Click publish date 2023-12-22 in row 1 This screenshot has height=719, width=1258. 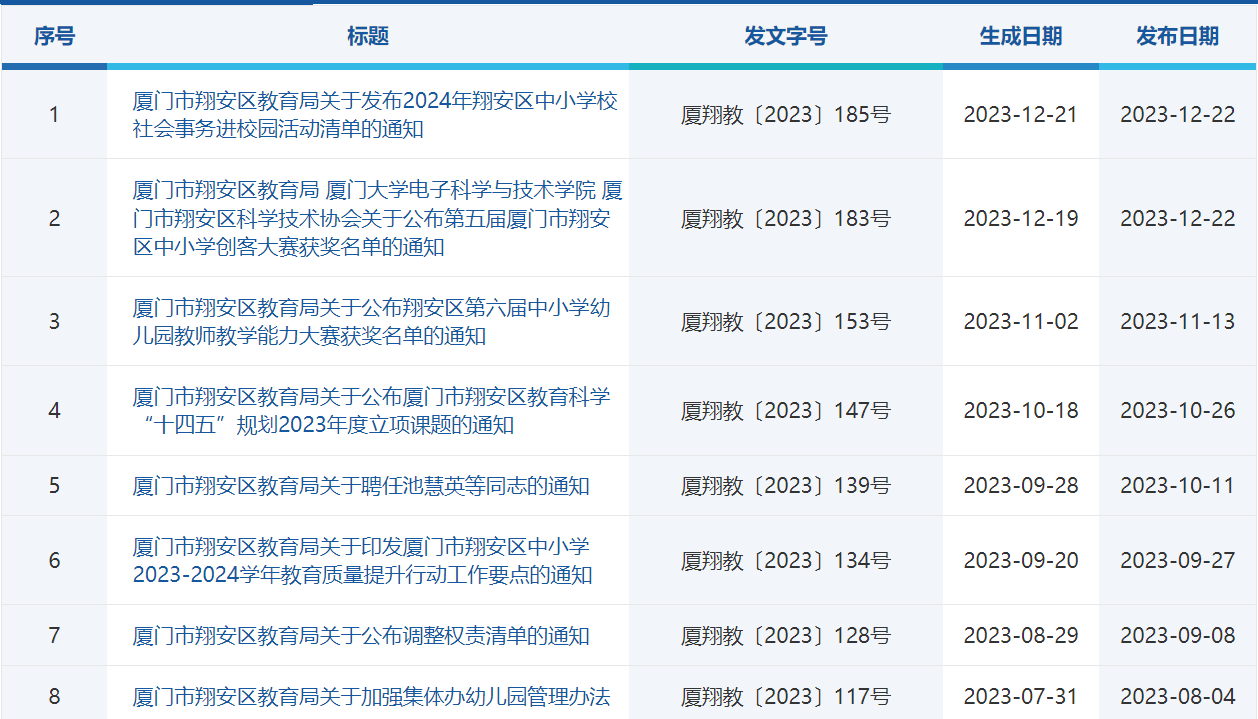click(1178, 115)
